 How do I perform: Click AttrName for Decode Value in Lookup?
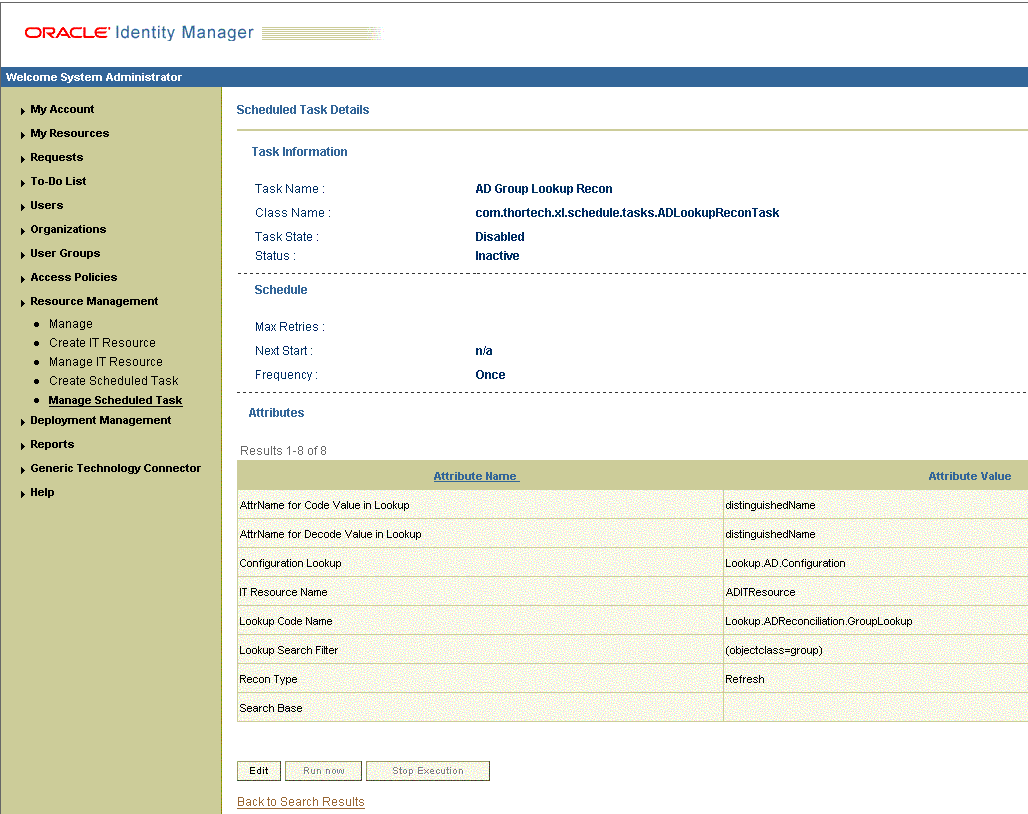click(330, 534)
